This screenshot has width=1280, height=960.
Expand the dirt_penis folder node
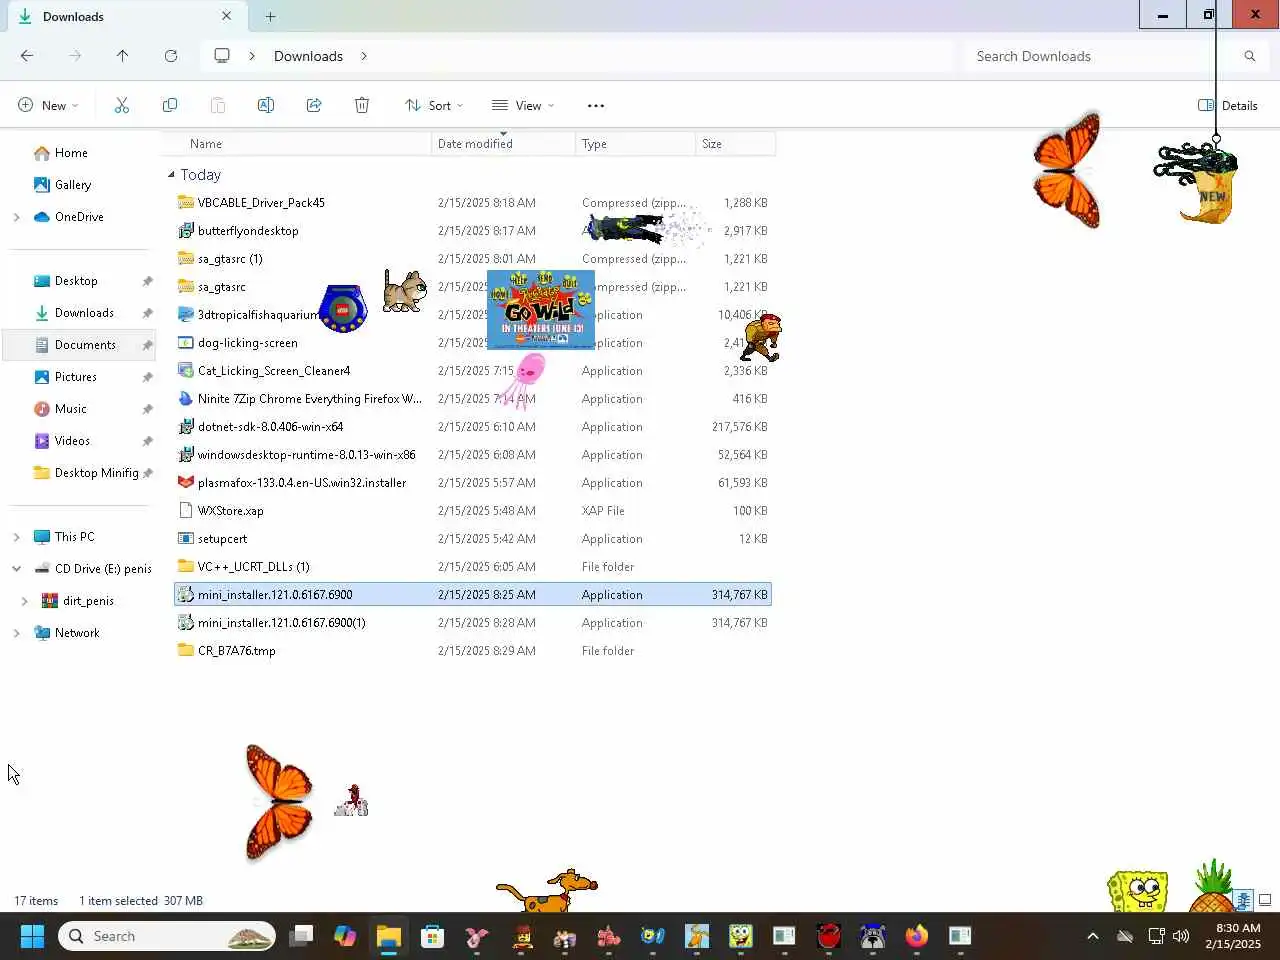click(25, 601)
